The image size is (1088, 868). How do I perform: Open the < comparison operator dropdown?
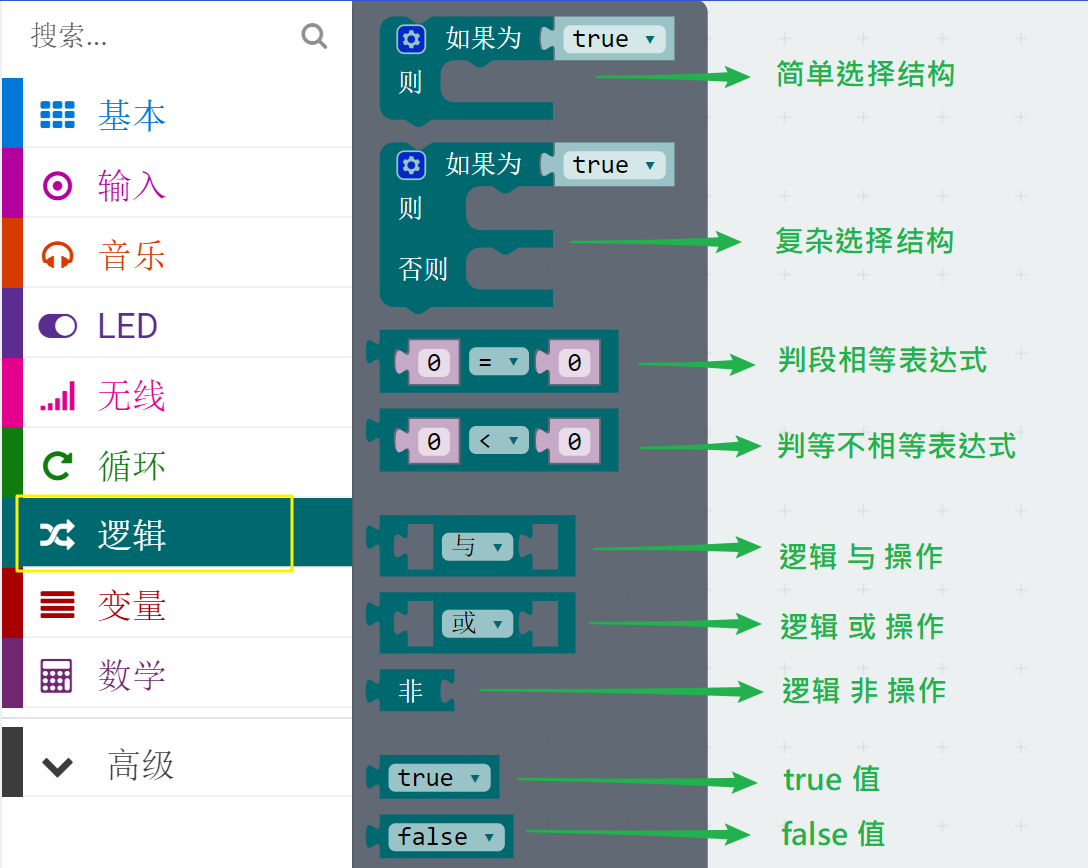point(498,441)
